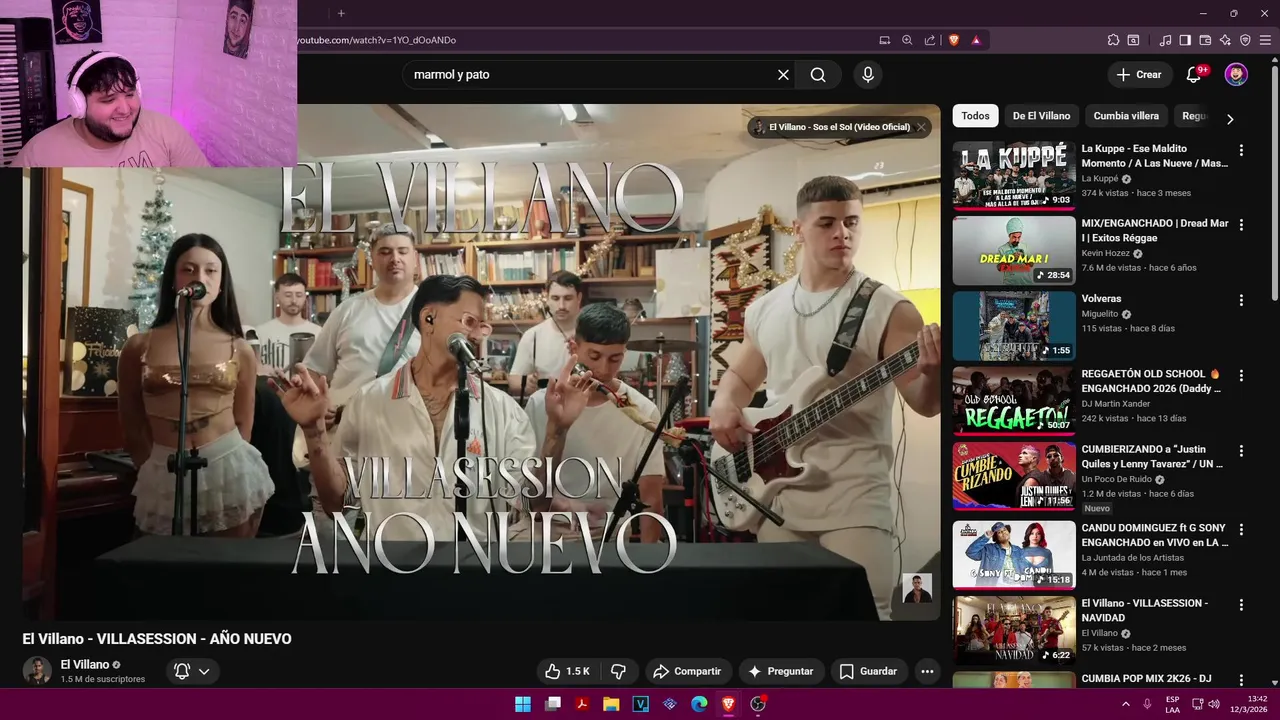The image size is (1280, 720).
Task: Select the De El Villano chip
Action: pyautogui.click(x=1041, y=116)
